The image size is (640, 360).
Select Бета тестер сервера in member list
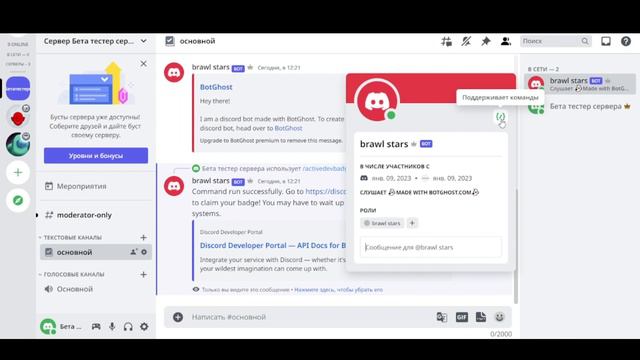click(x=580, y=107)
